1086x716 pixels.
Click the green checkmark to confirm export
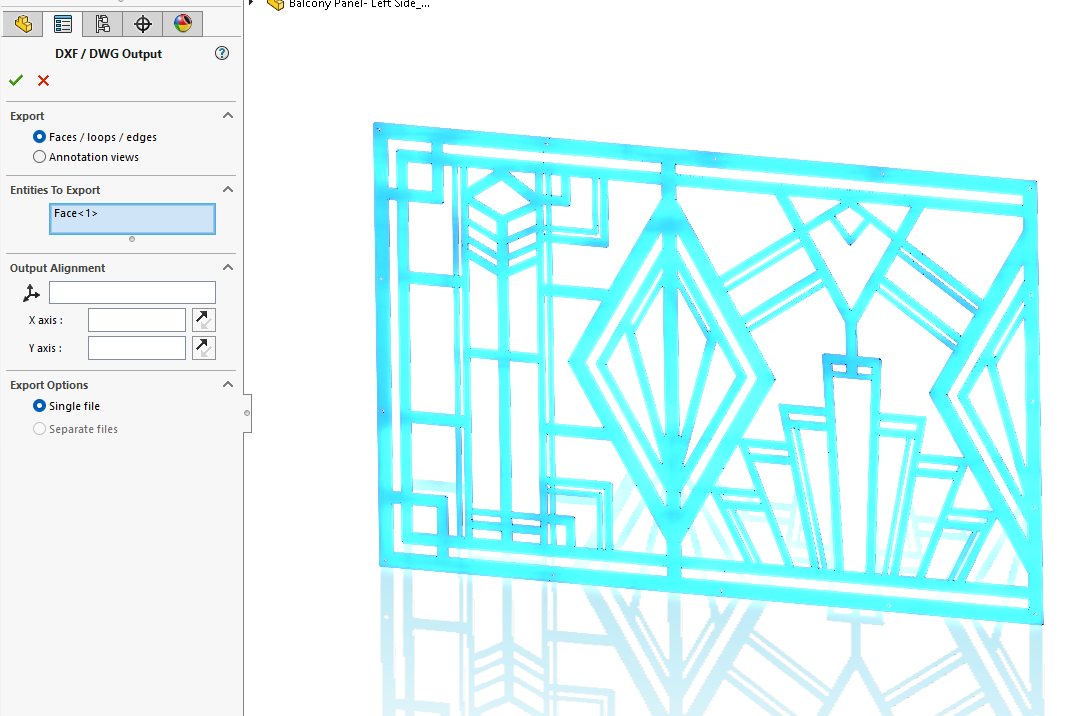[x=15, y=80]
